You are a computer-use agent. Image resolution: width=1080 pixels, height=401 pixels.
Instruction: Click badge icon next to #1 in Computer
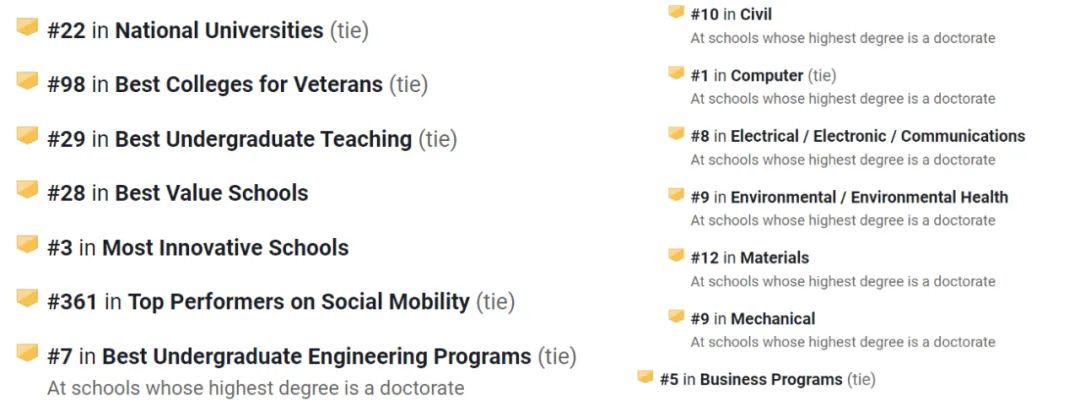click(676, 73)
